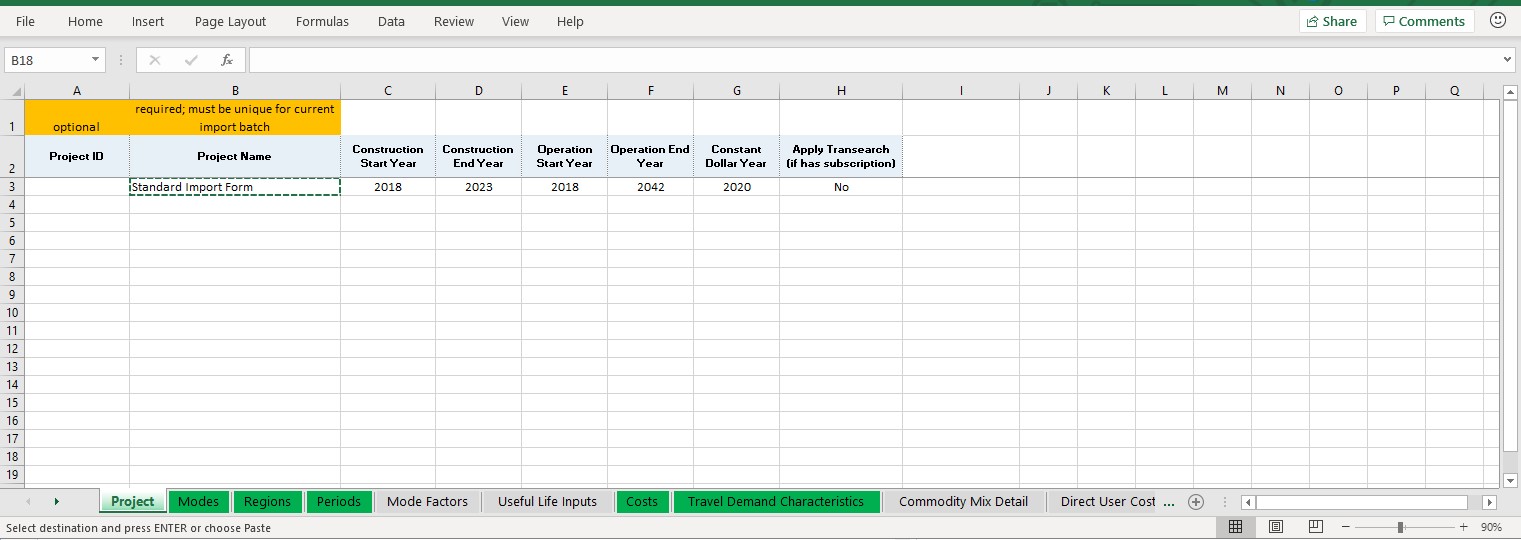Add a new sheet with plus icon
This screenshot has height=540, width=1521.
pos(1195,502)
